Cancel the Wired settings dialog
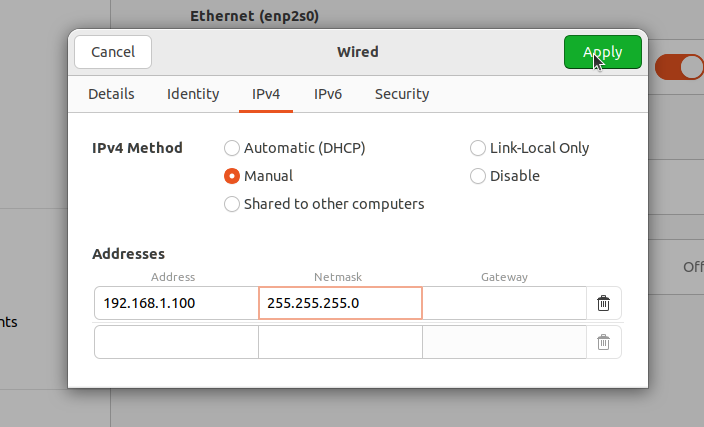 click(113, 52)
